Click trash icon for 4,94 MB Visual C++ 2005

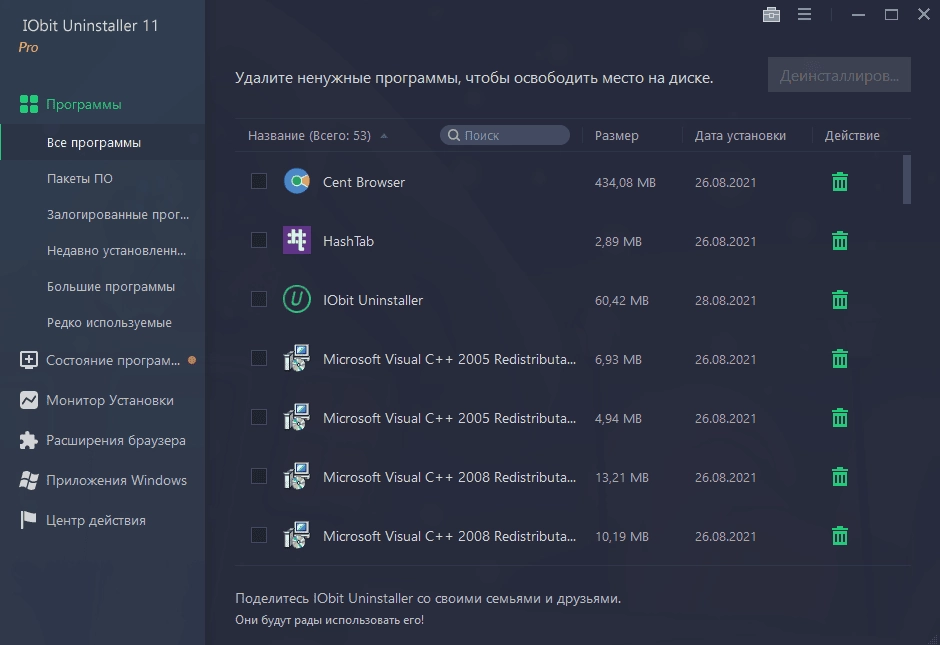840,417
